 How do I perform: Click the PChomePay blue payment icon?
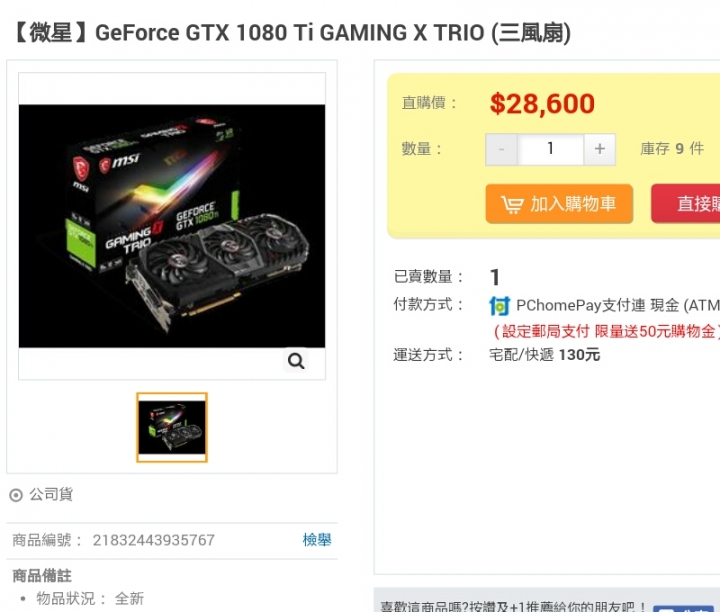(500, 306)
